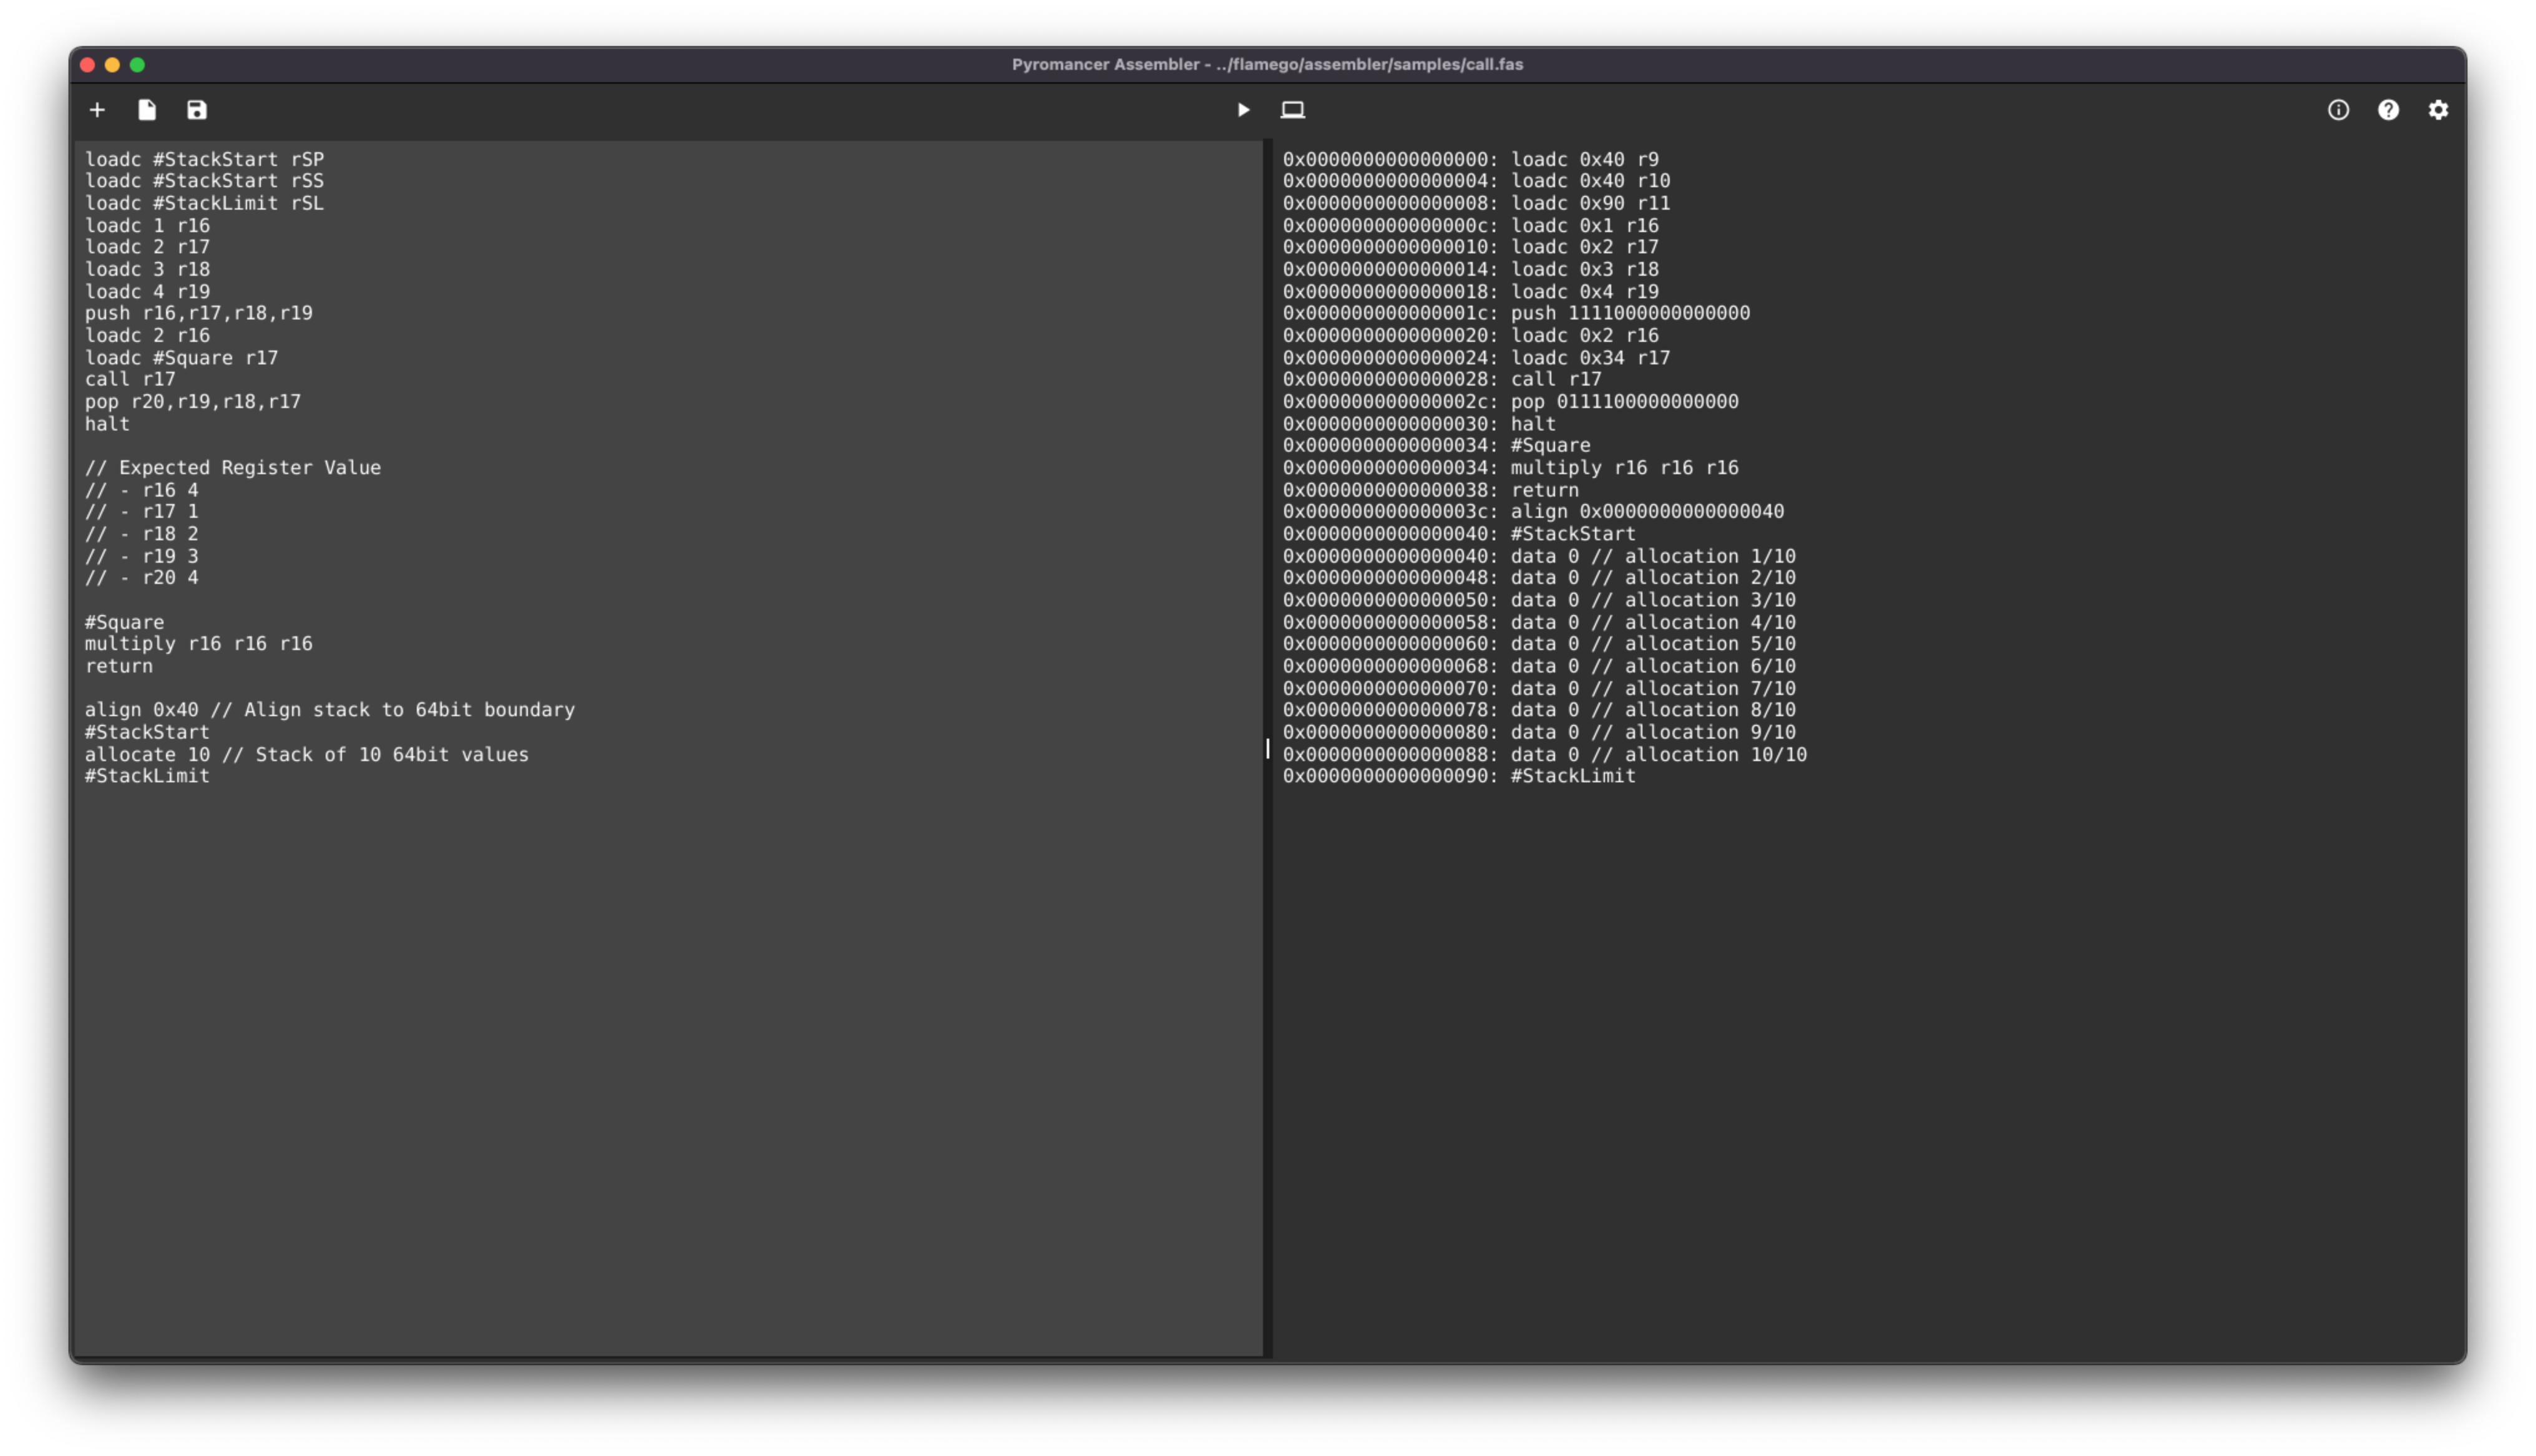2536x1456 pixels.
Task: Click output line 'loadc 0x40 r10'
Action: [1476, 181]
